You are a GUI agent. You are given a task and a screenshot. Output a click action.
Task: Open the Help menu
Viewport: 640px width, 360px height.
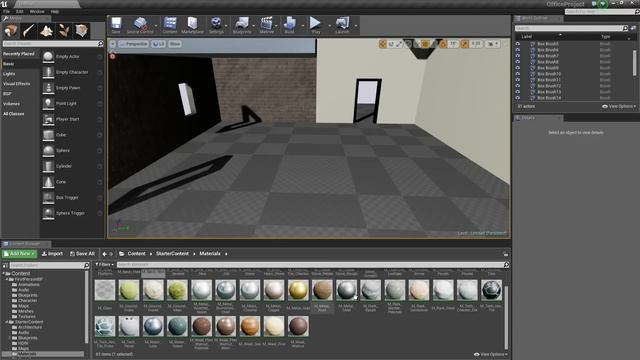(55, 11)
